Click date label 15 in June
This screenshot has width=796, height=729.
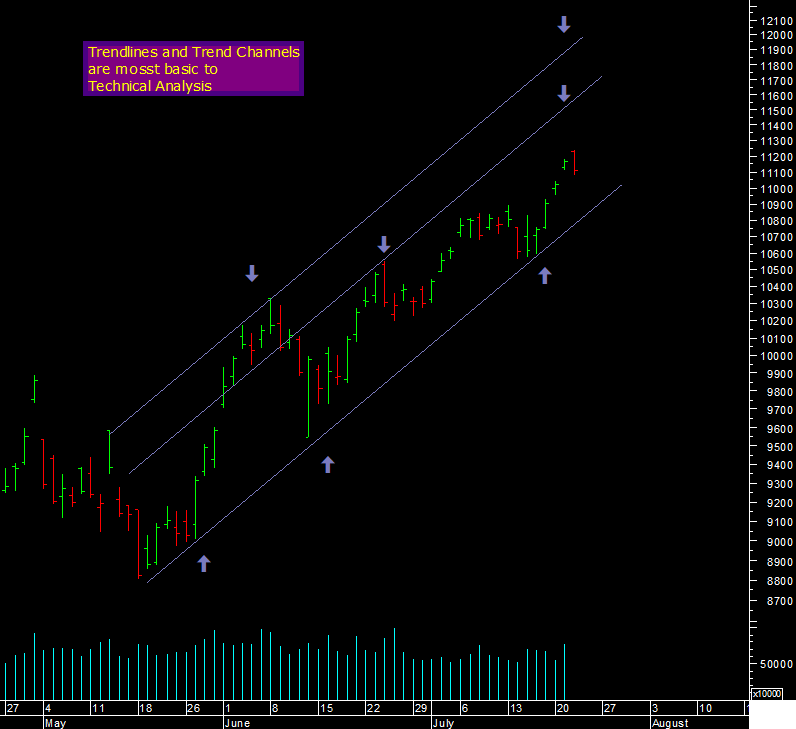point(326,708)
